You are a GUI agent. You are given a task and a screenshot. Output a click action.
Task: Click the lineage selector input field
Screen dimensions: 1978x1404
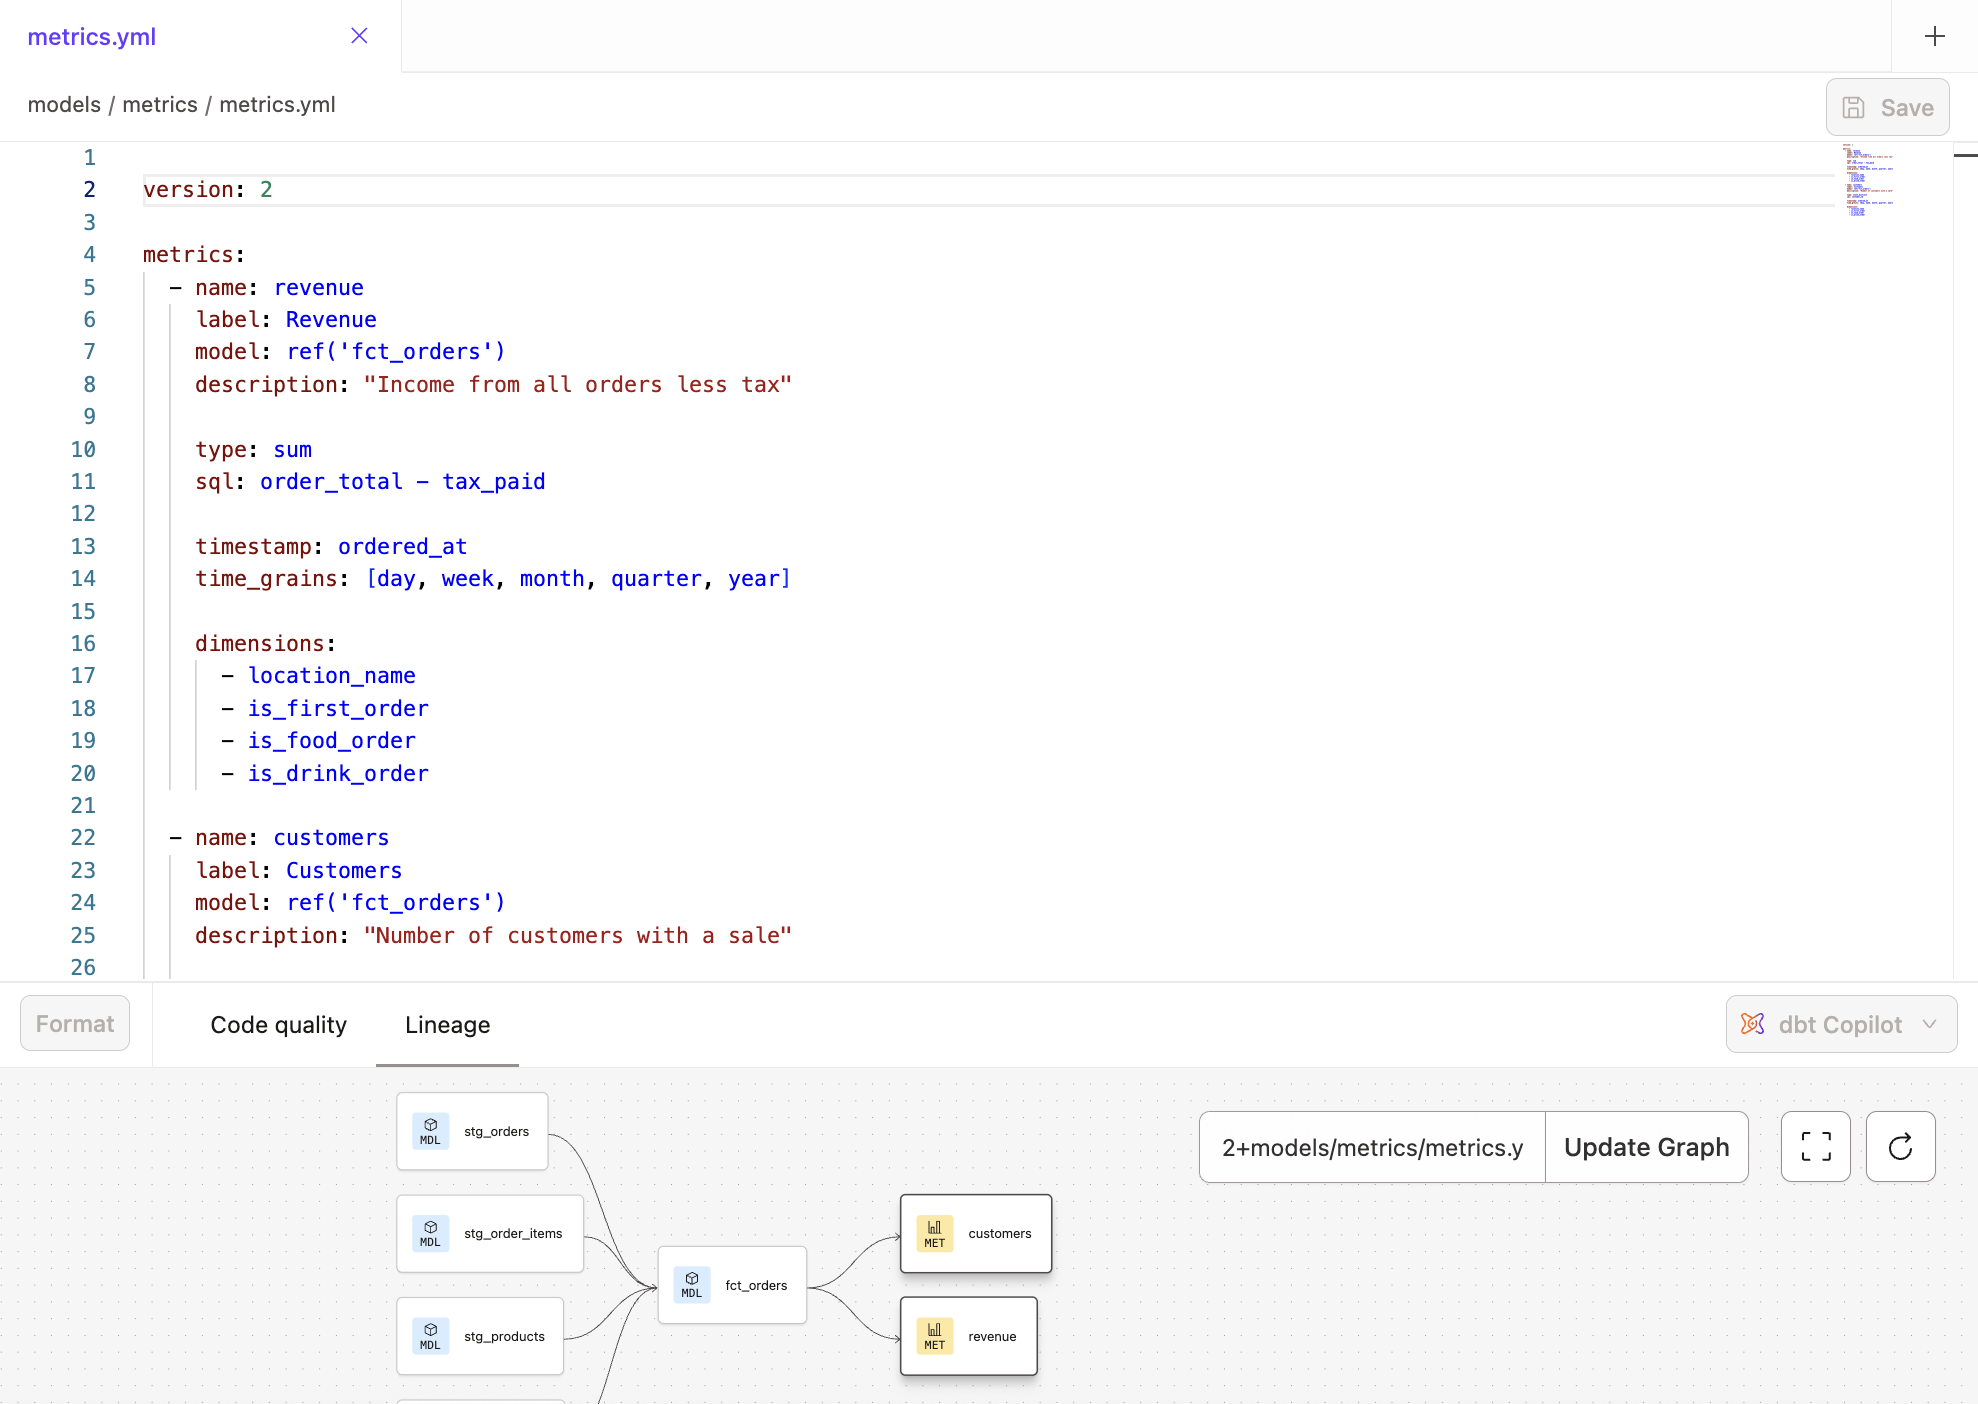point(1370,1146)
